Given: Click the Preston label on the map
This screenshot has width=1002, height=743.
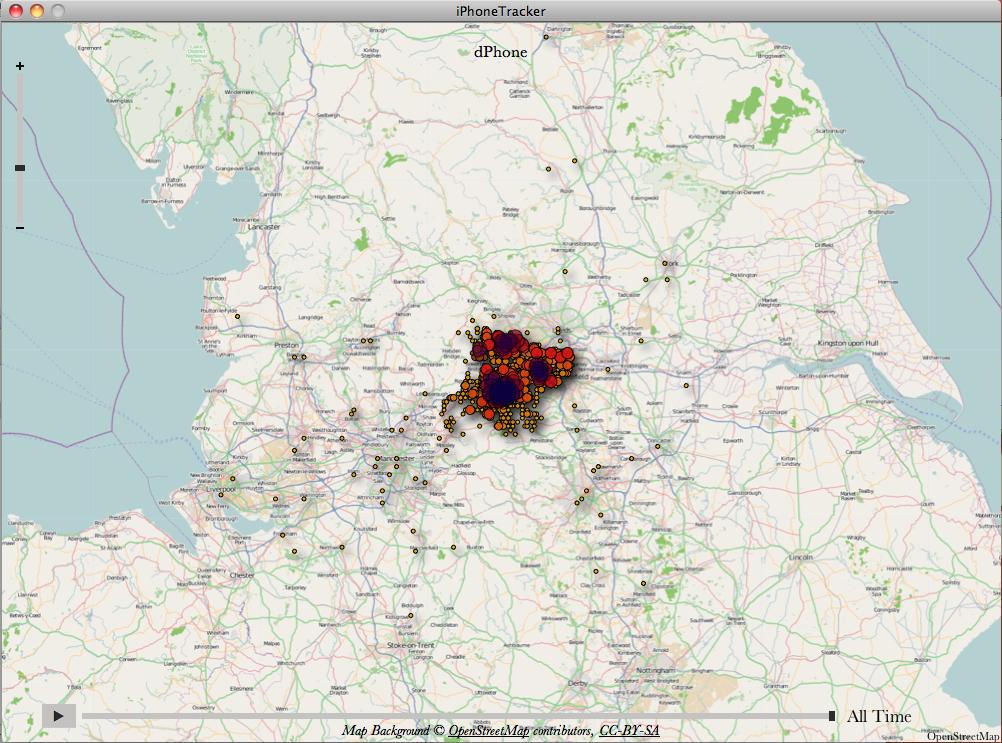Looking at the screenshot, I should [x=286, y=345].
